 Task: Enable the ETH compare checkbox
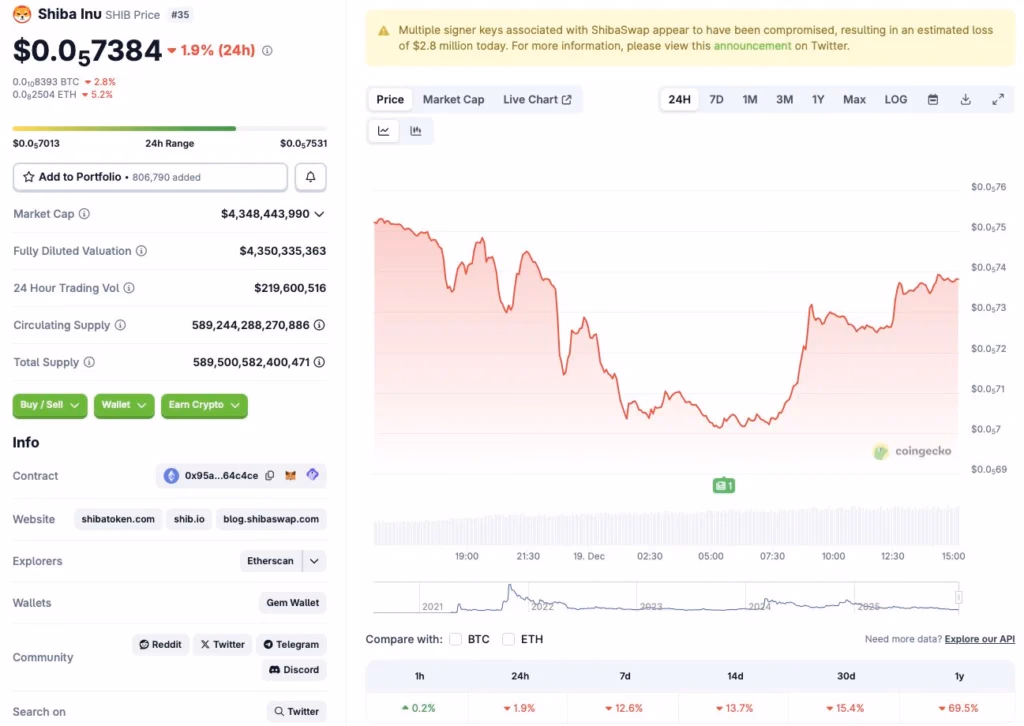tap(509, 639)
